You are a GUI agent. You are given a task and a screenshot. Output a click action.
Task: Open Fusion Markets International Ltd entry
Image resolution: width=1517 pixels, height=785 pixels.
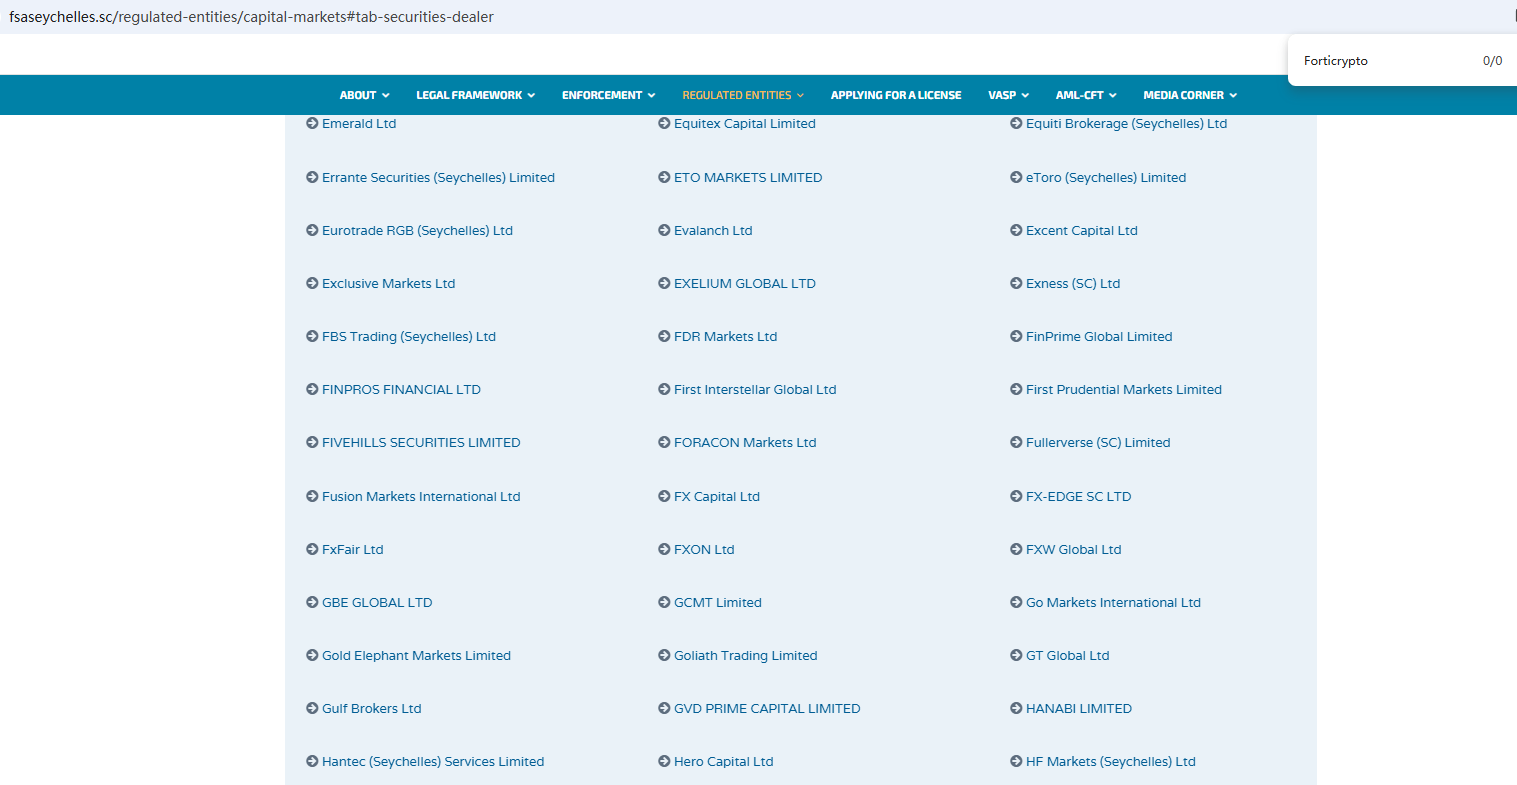tap(420, 496)
